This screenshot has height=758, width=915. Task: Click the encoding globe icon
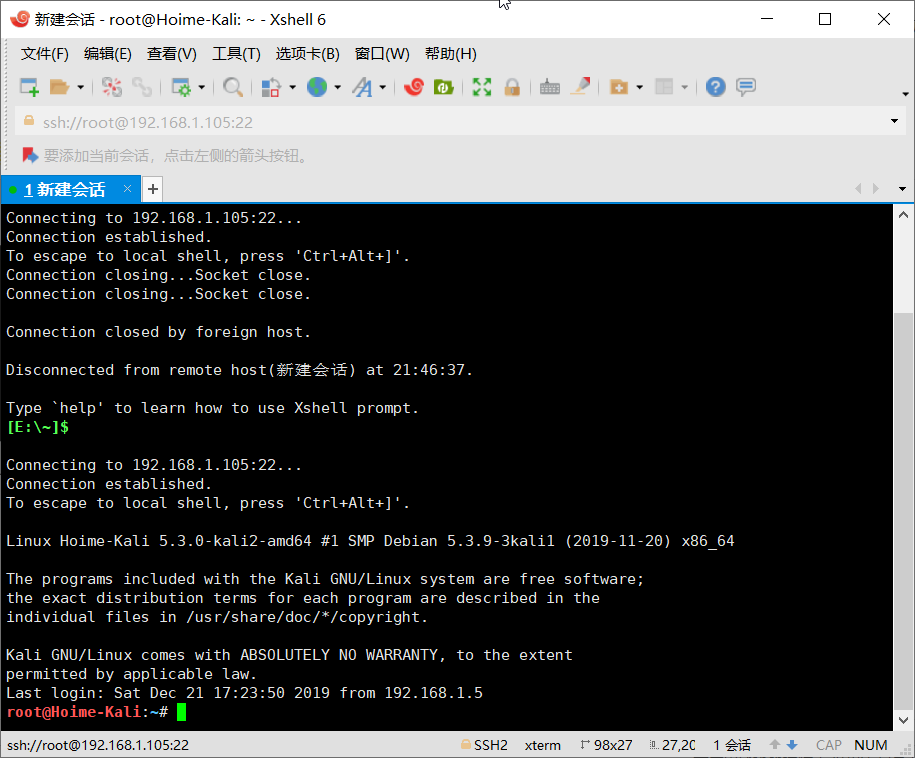(x=317, y=88)
